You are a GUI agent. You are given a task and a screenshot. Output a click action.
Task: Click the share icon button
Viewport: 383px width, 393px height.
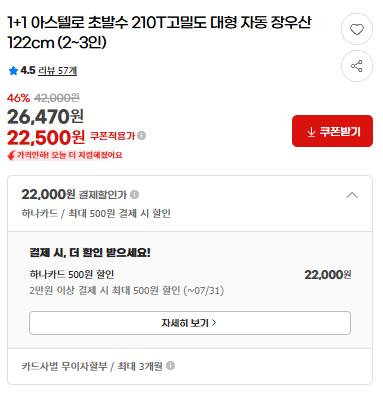tap(357, 66)
